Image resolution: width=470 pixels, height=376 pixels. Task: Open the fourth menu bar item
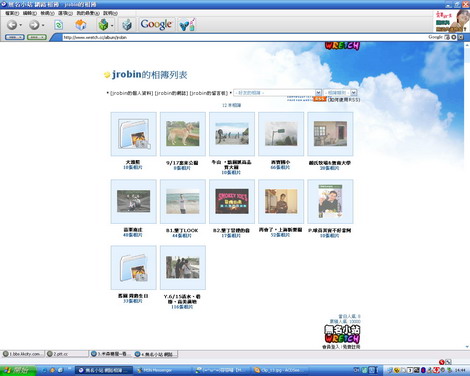65,13
